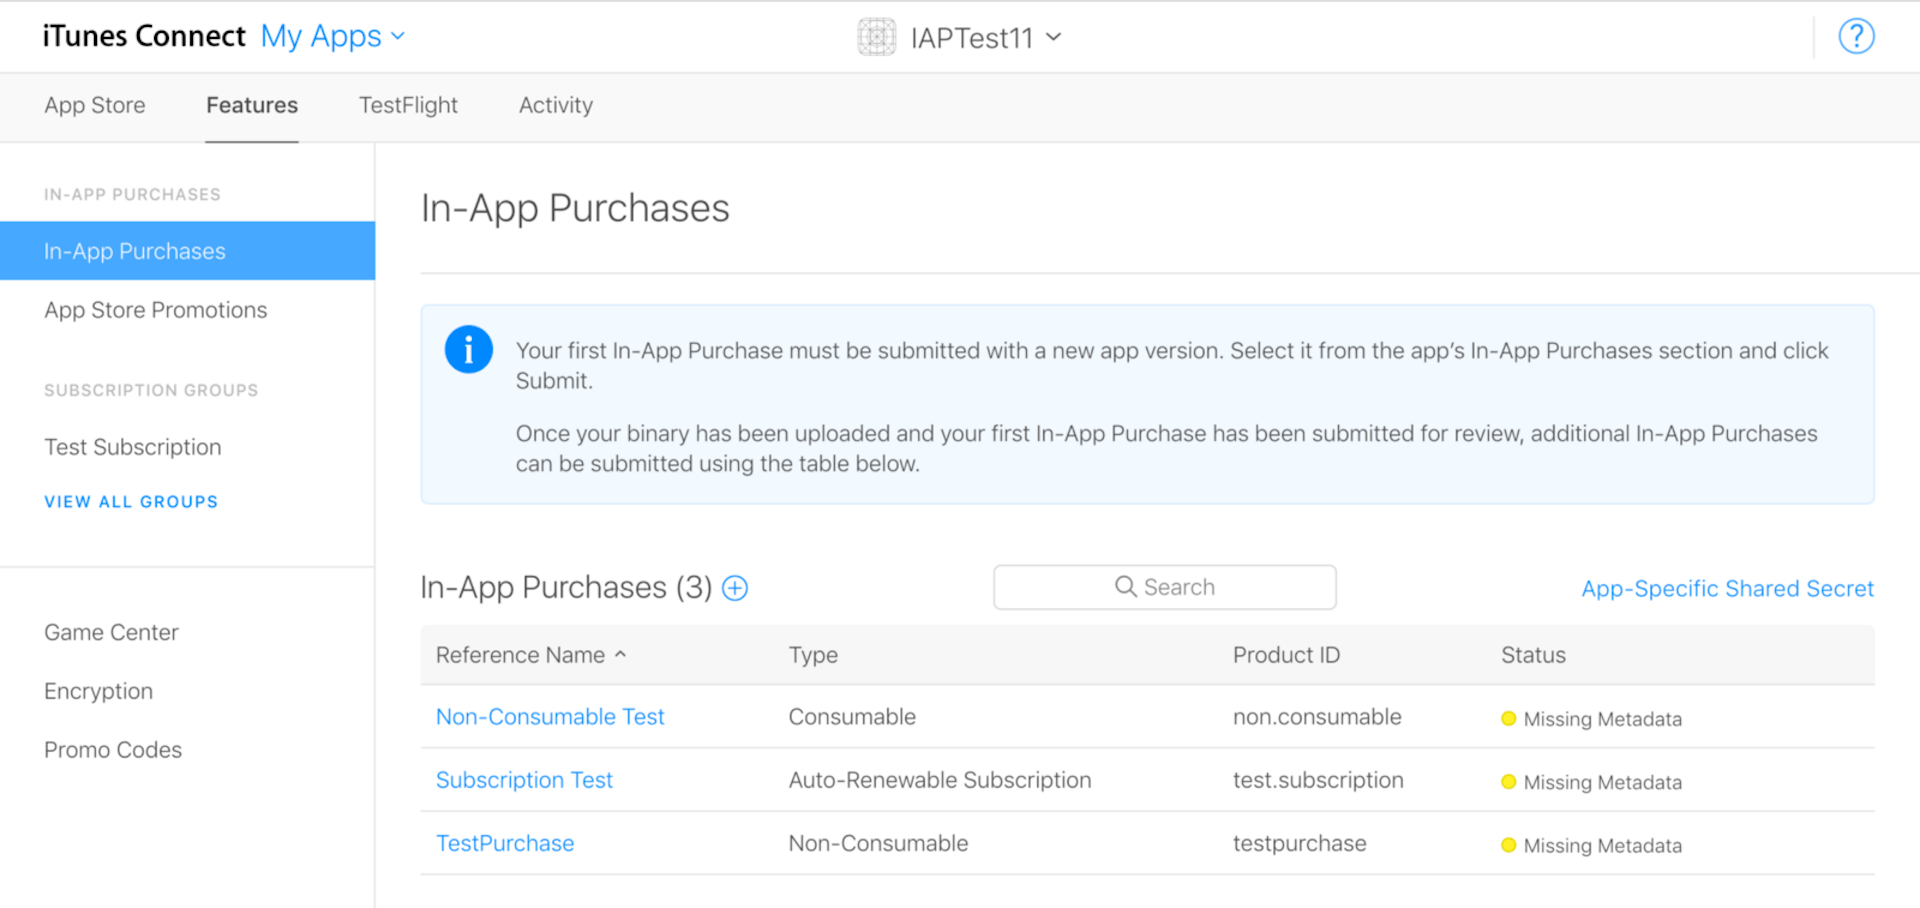Open the My Apps dropdown

(332, 37)
